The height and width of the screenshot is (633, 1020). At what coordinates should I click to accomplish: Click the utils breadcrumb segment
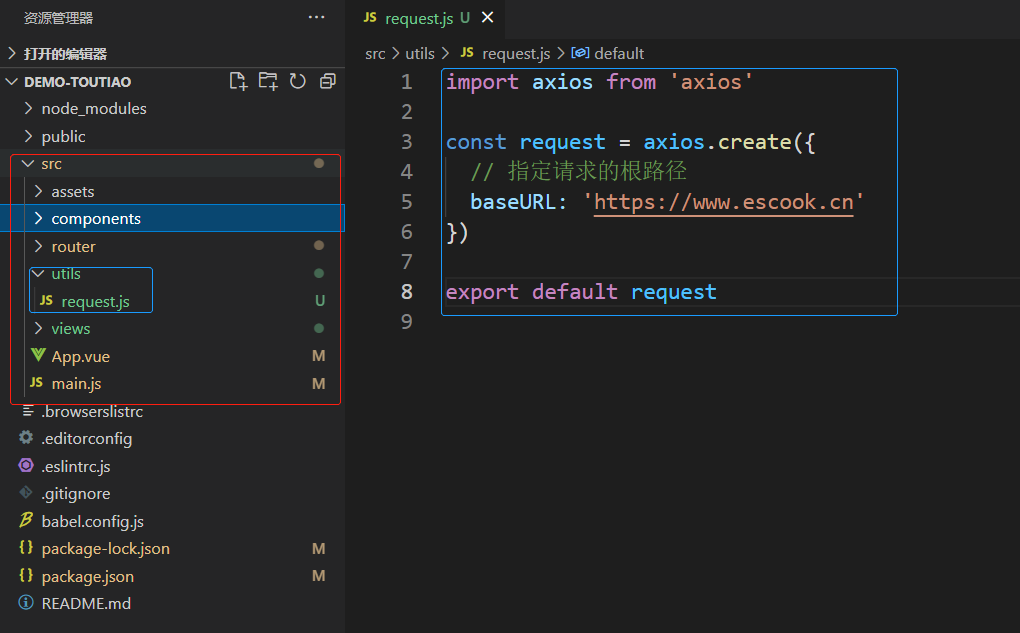pos(420,54)
